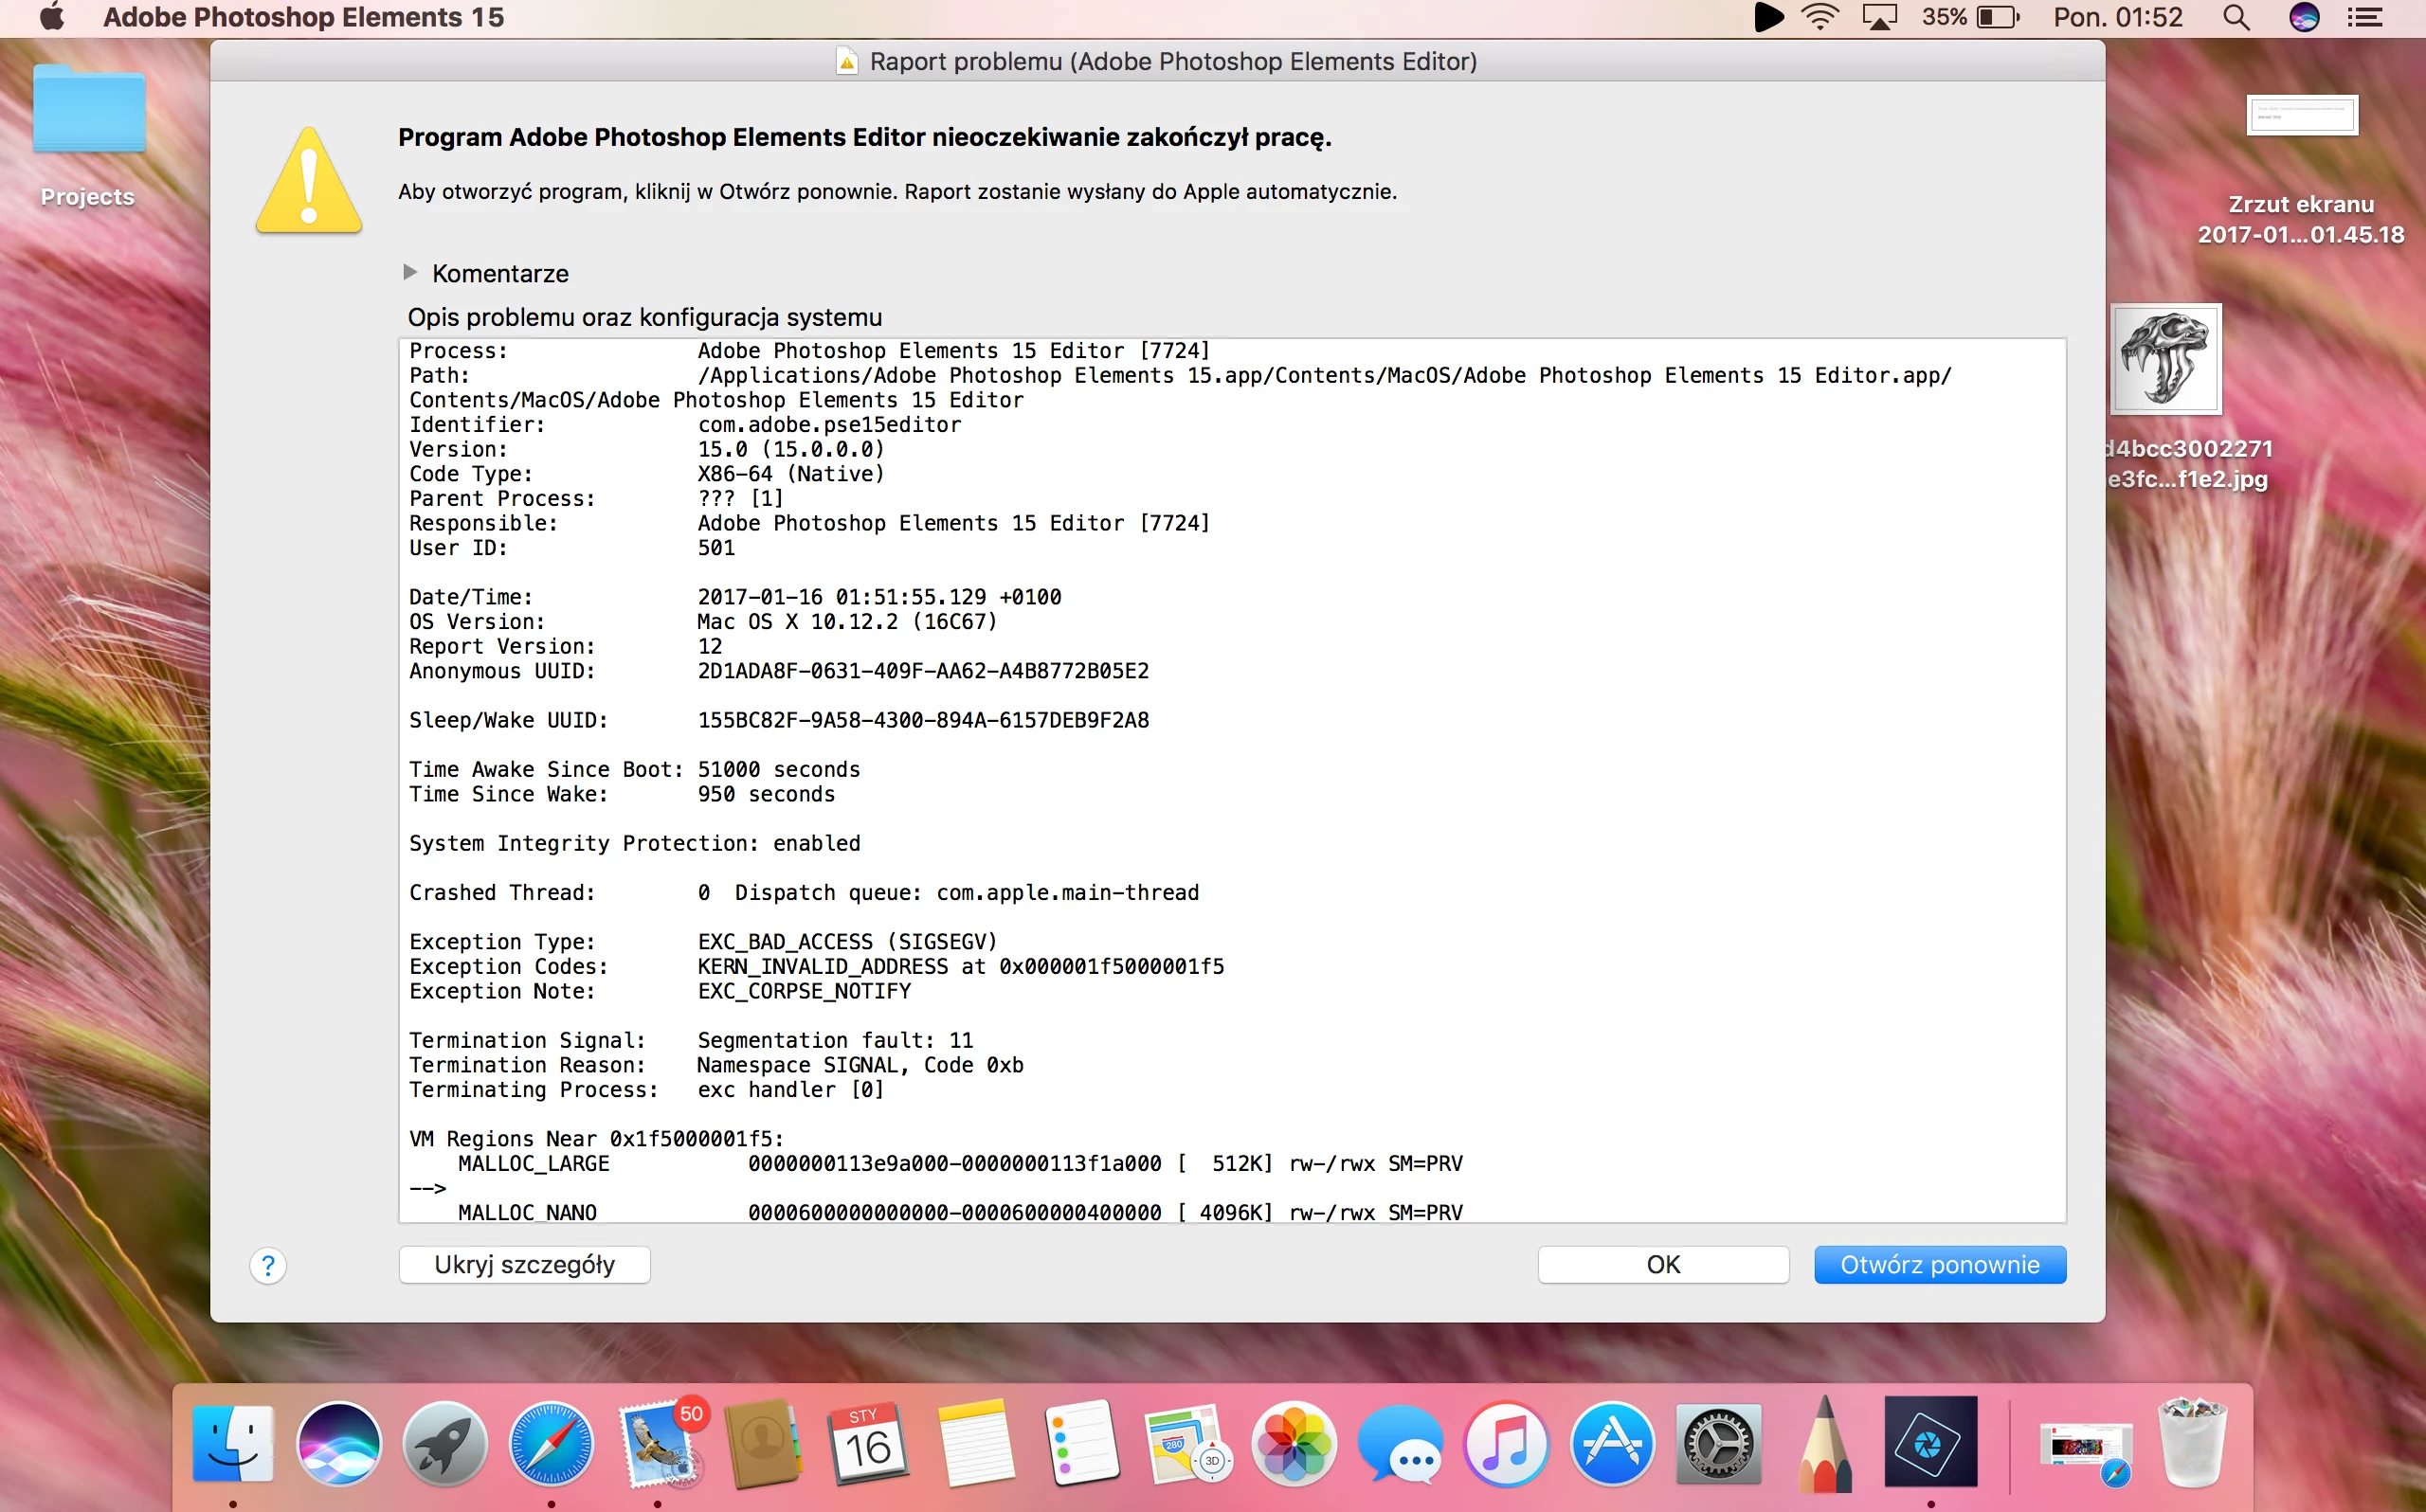Open Spotlight search in menu bar

pos(2236,17)
